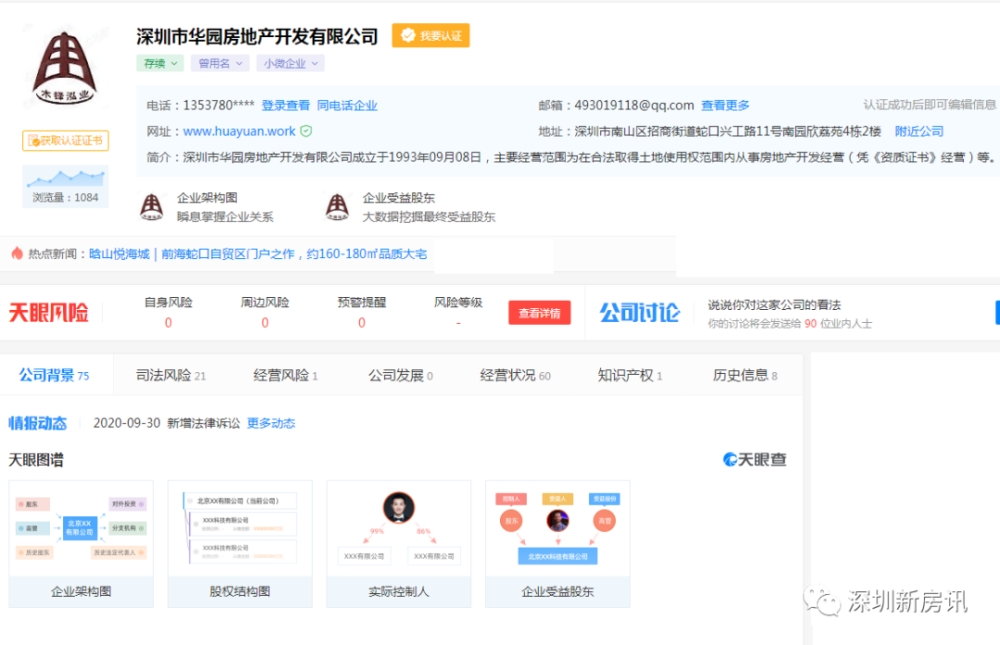1000x645 pixels.
Task: Click the 认证成功后即可编辑信息 notice
Action: point(930,105)
